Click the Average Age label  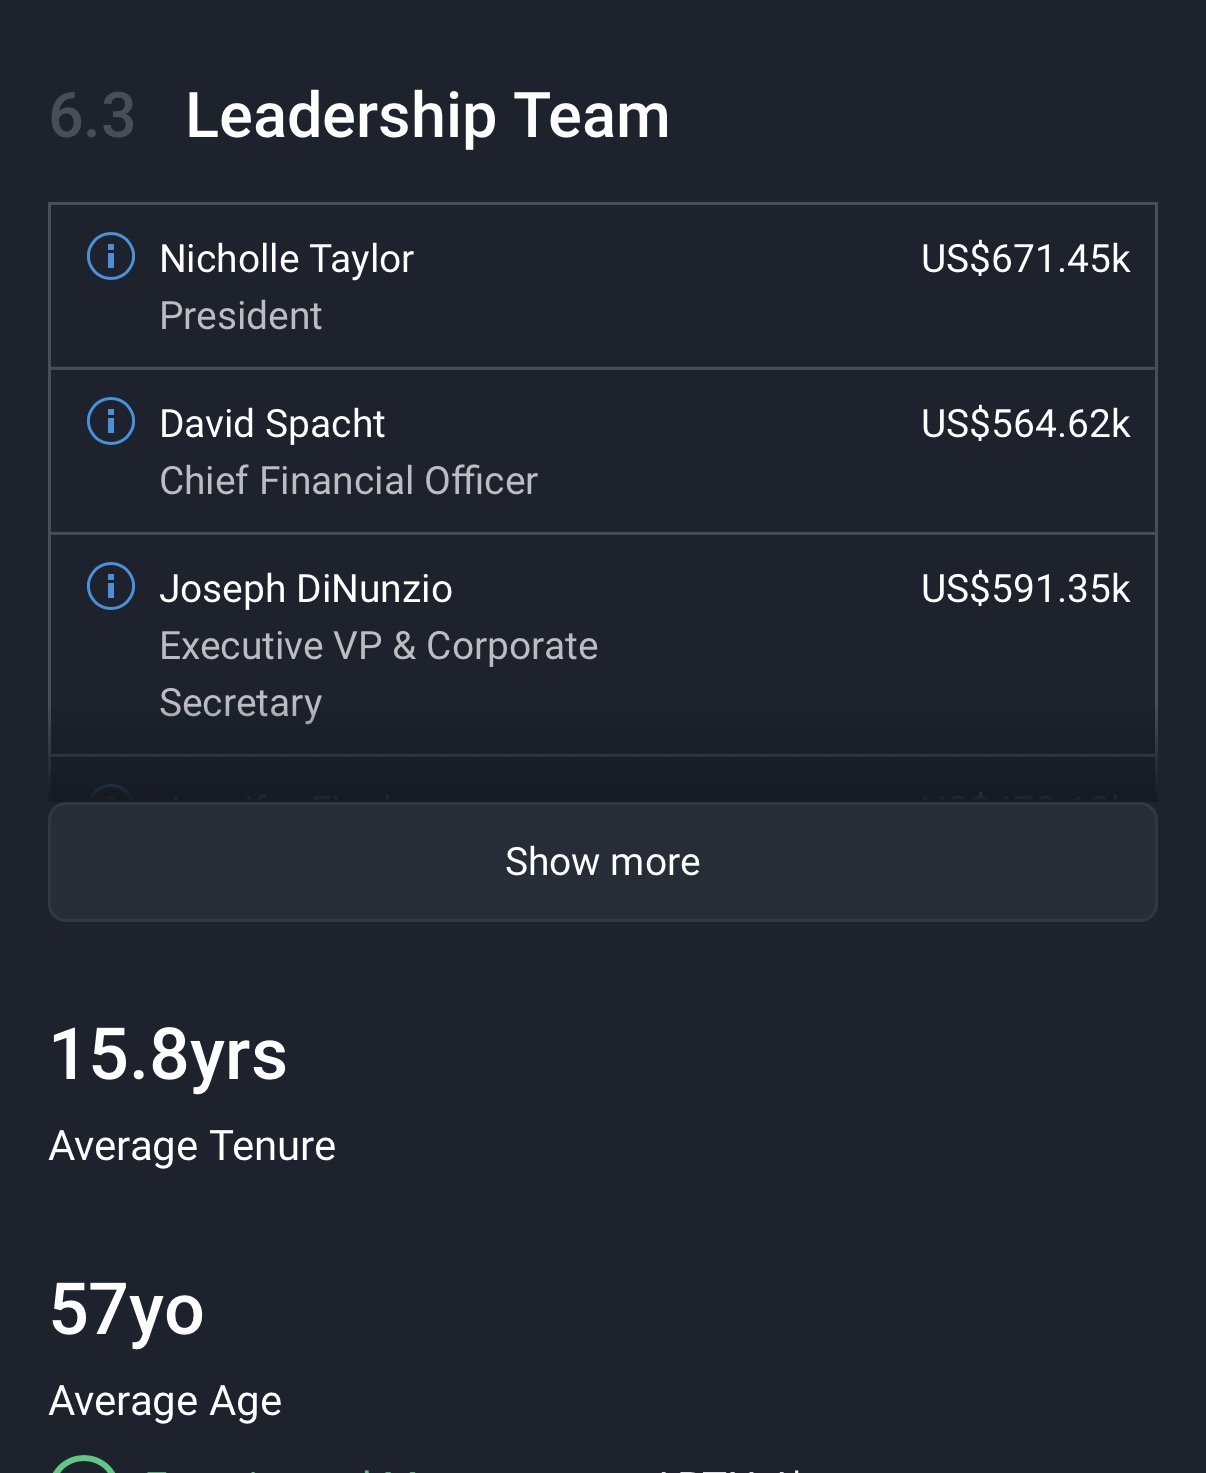(165, 1401)
